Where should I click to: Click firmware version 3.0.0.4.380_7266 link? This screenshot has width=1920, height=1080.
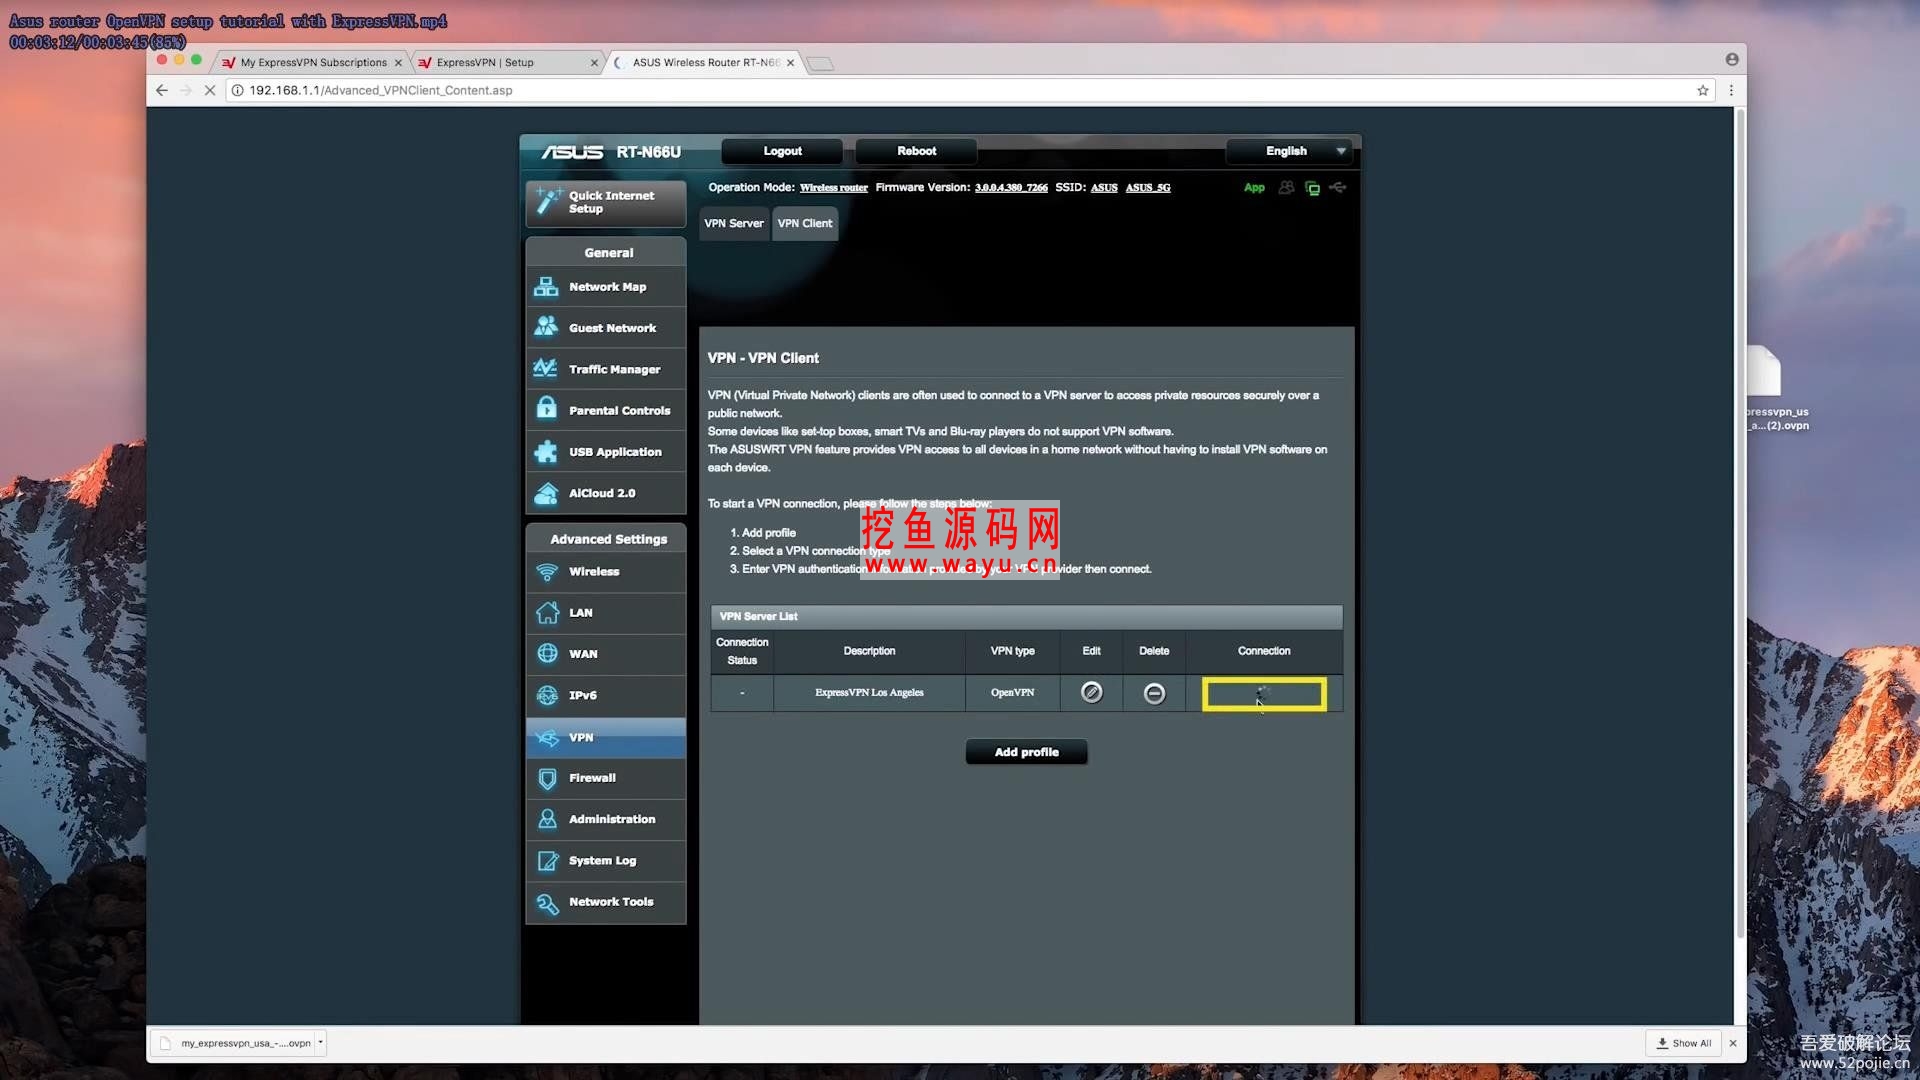click(1011, 188)
